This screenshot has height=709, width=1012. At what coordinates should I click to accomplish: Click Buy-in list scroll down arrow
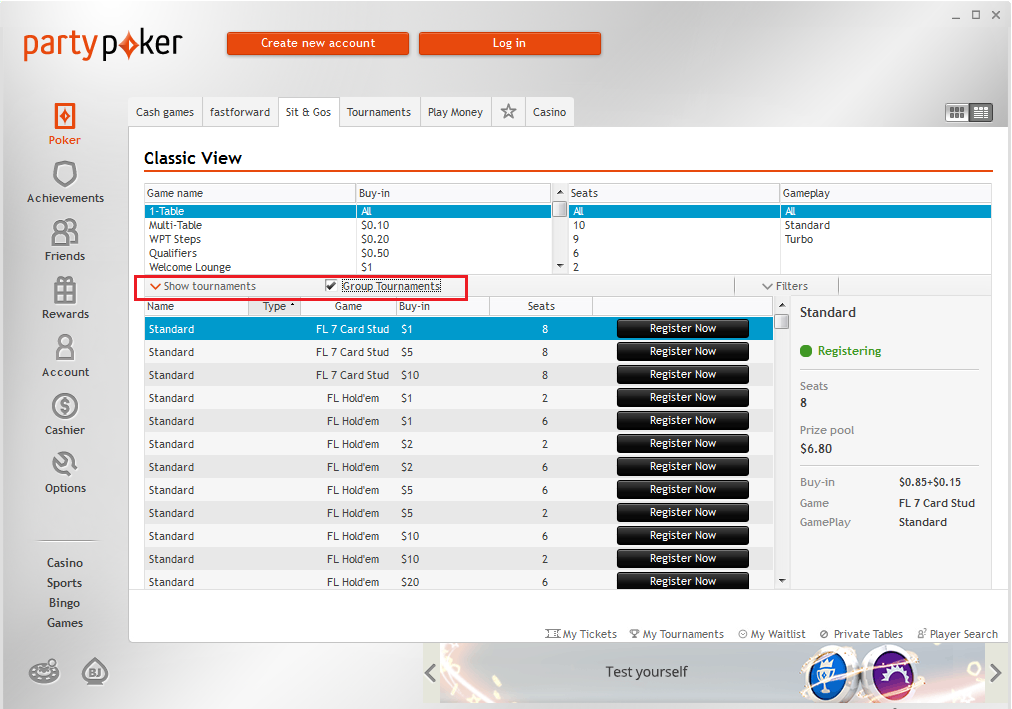[560, 266]
